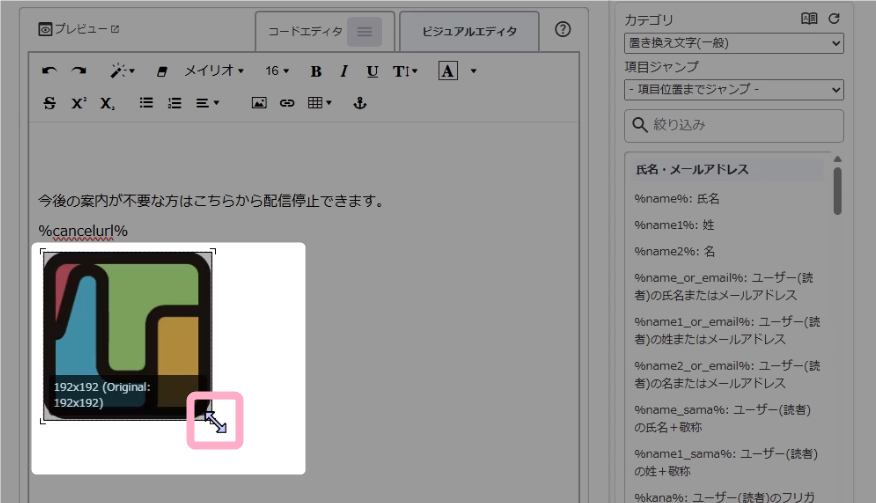Image resolution: width=876 pixels, height=503 pixels.
Task: Insert %name1_sama% placeholder
Action: [x=726, y=462]
